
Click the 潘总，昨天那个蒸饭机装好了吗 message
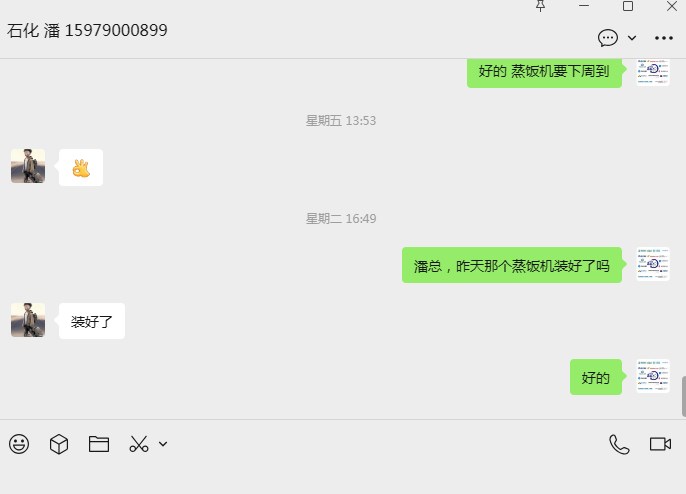coord(512,265)
